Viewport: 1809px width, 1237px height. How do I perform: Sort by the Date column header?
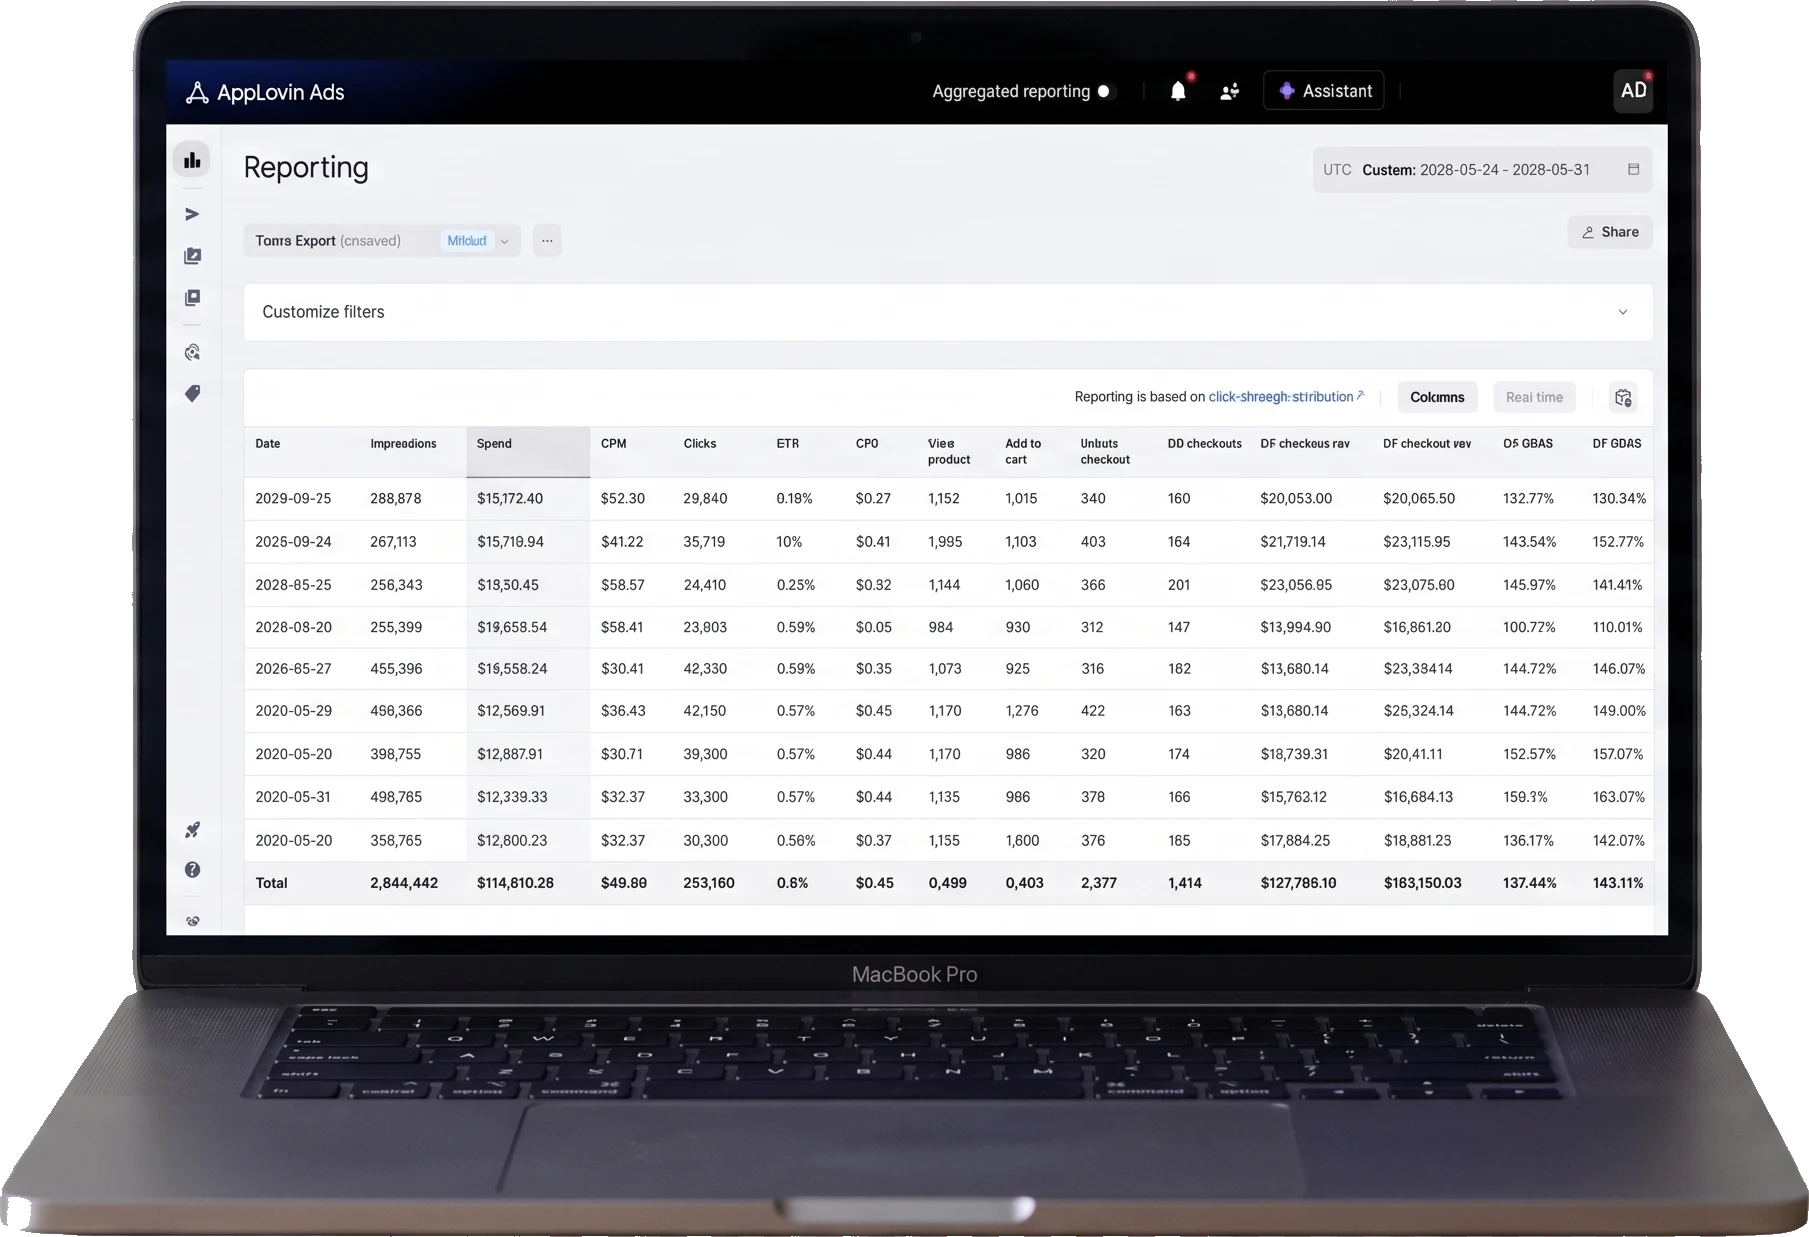(x=267, y=444)
